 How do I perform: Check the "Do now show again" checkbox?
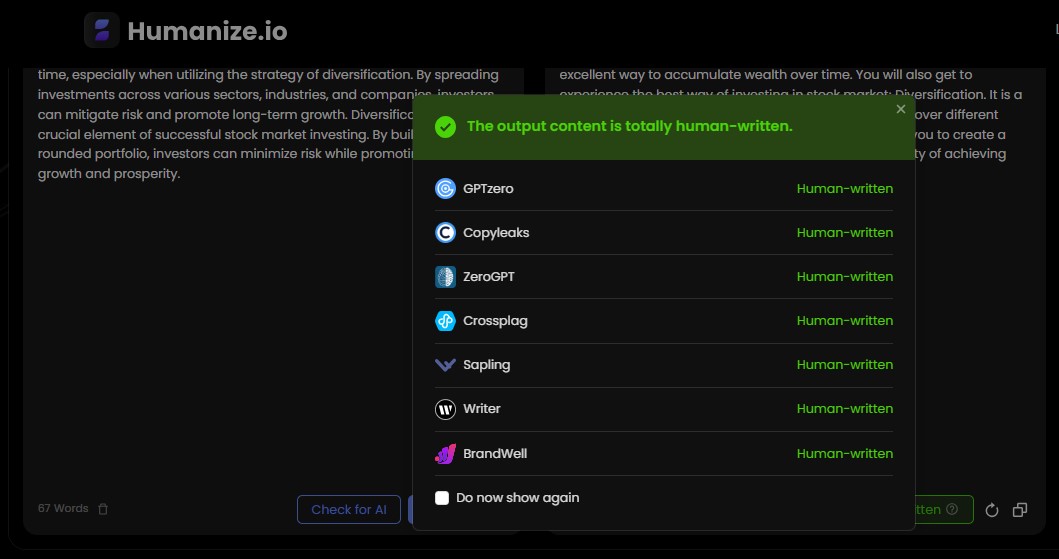442,498
